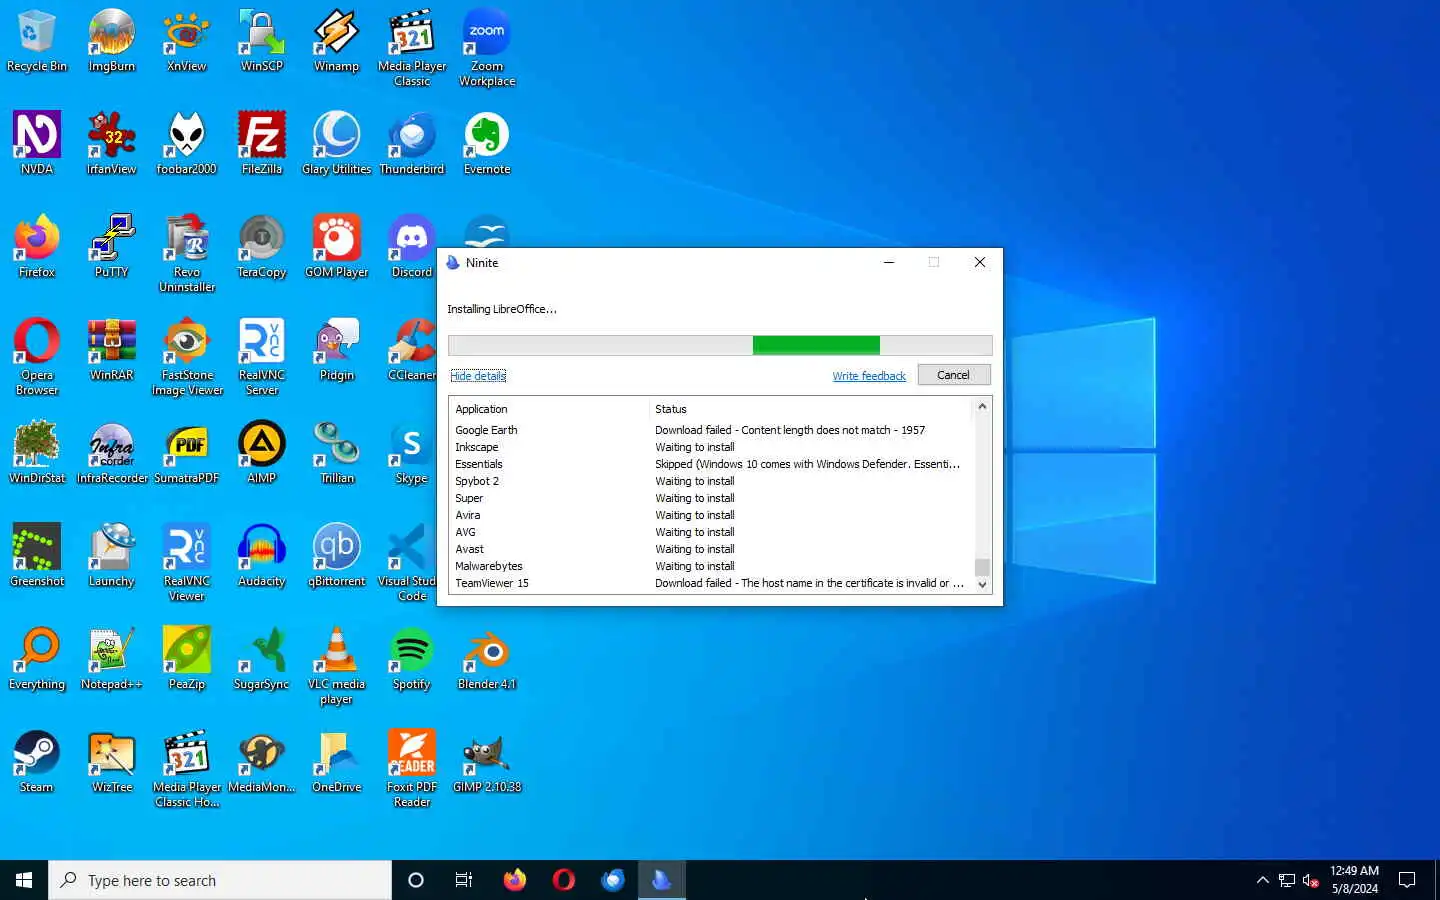Select the SumatraPDF desktop icon

186,453
